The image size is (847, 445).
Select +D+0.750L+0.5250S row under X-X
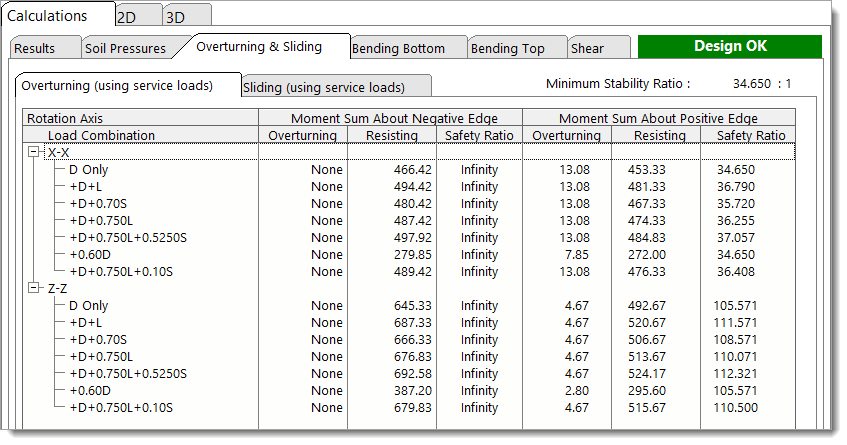pos(128,238)
